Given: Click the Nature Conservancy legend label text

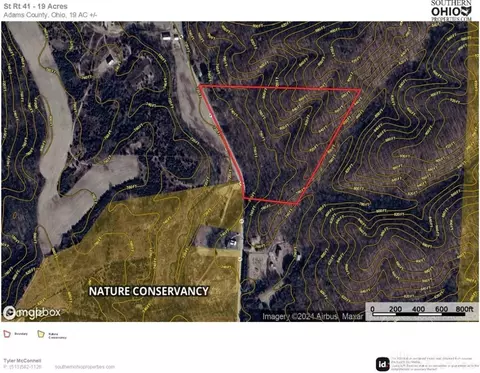Looking at the screenshot, I should pyautogui.click(x=57, y=335).
